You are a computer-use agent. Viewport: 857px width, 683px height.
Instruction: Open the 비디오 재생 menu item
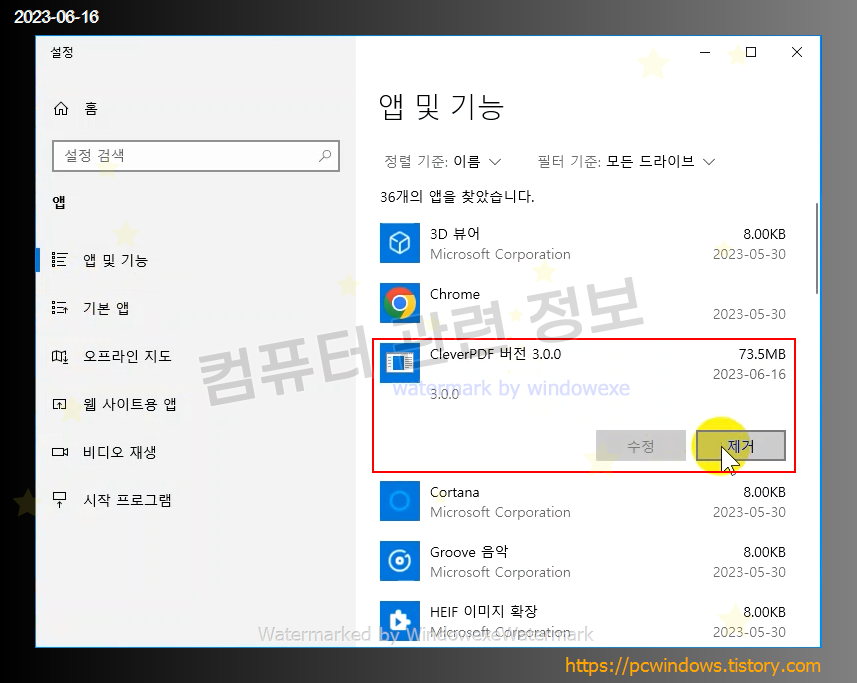pos(120,452)
